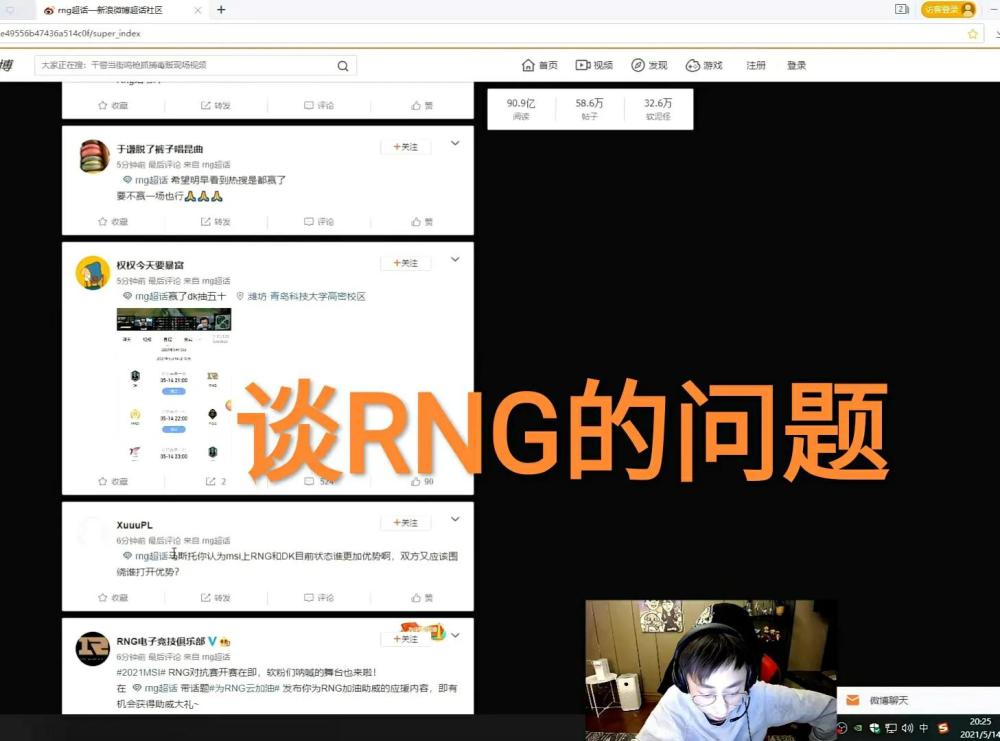The width and height of the screenshot is (1000, 741).
Task: Like the 于谦脱了裤子唱昆曲 post
Action: click(x=422, y=221)
